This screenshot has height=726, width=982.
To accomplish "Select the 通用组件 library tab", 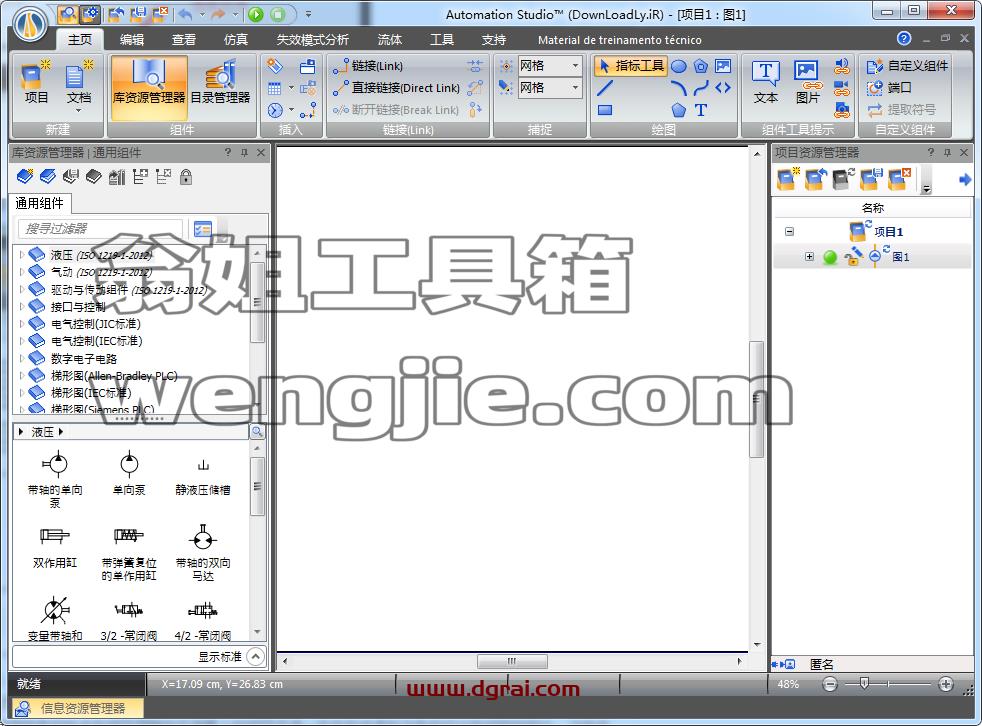I will (x=39, y=203).
